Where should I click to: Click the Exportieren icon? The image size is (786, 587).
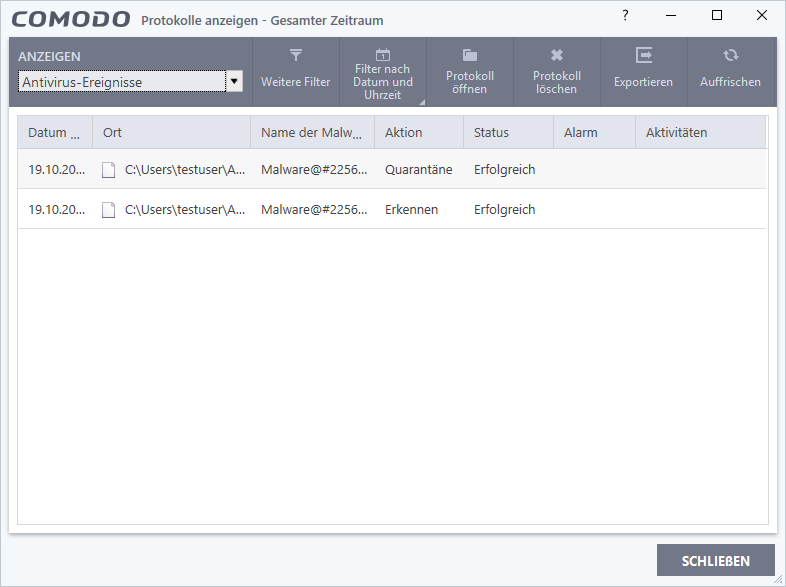643,56
